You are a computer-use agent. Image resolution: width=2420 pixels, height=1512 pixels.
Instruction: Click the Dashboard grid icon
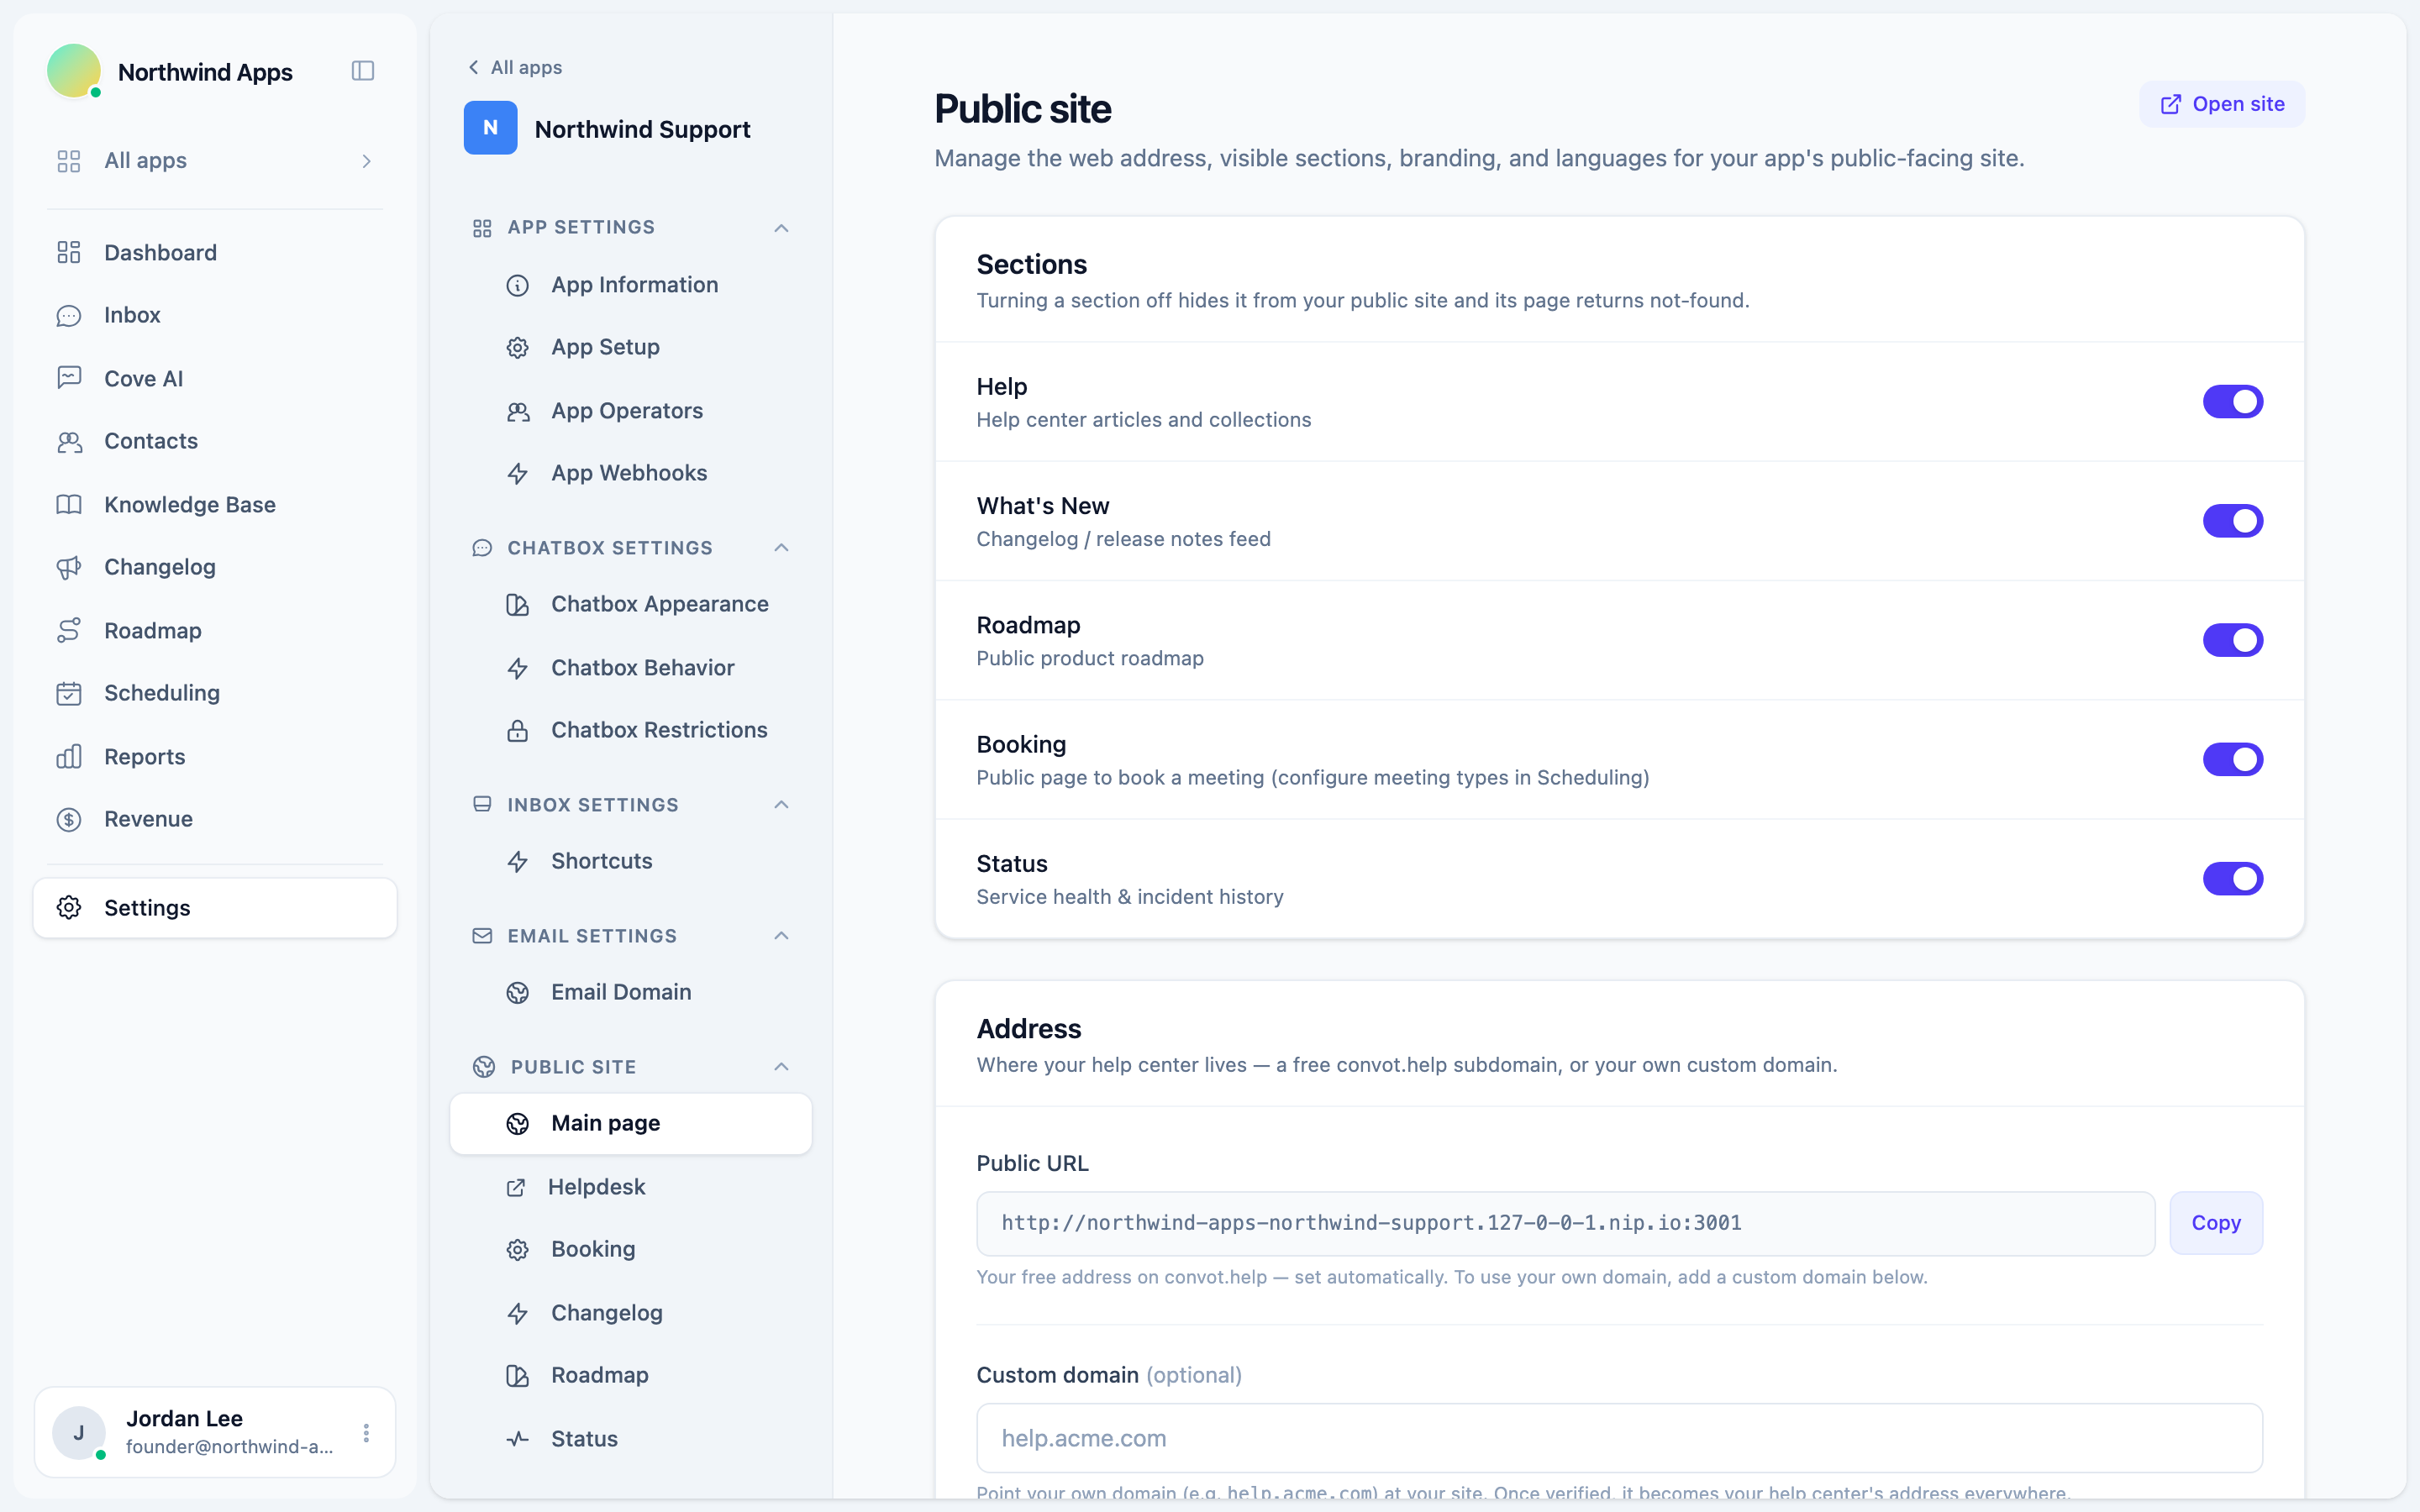coord(69,252)
